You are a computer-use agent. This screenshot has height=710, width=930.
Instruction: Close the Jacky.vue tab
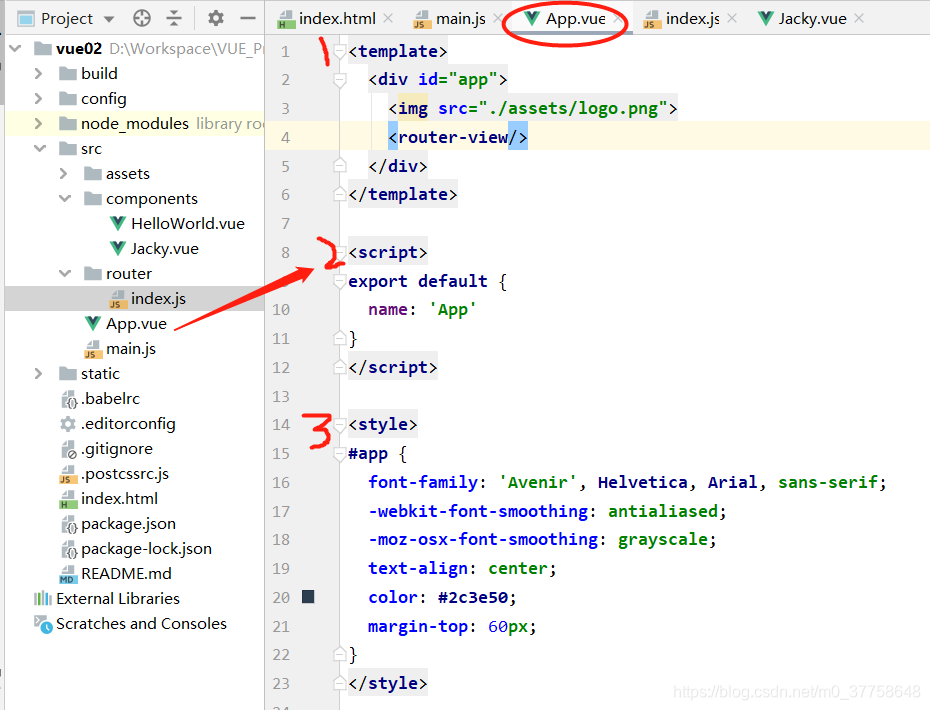[859, 18]
